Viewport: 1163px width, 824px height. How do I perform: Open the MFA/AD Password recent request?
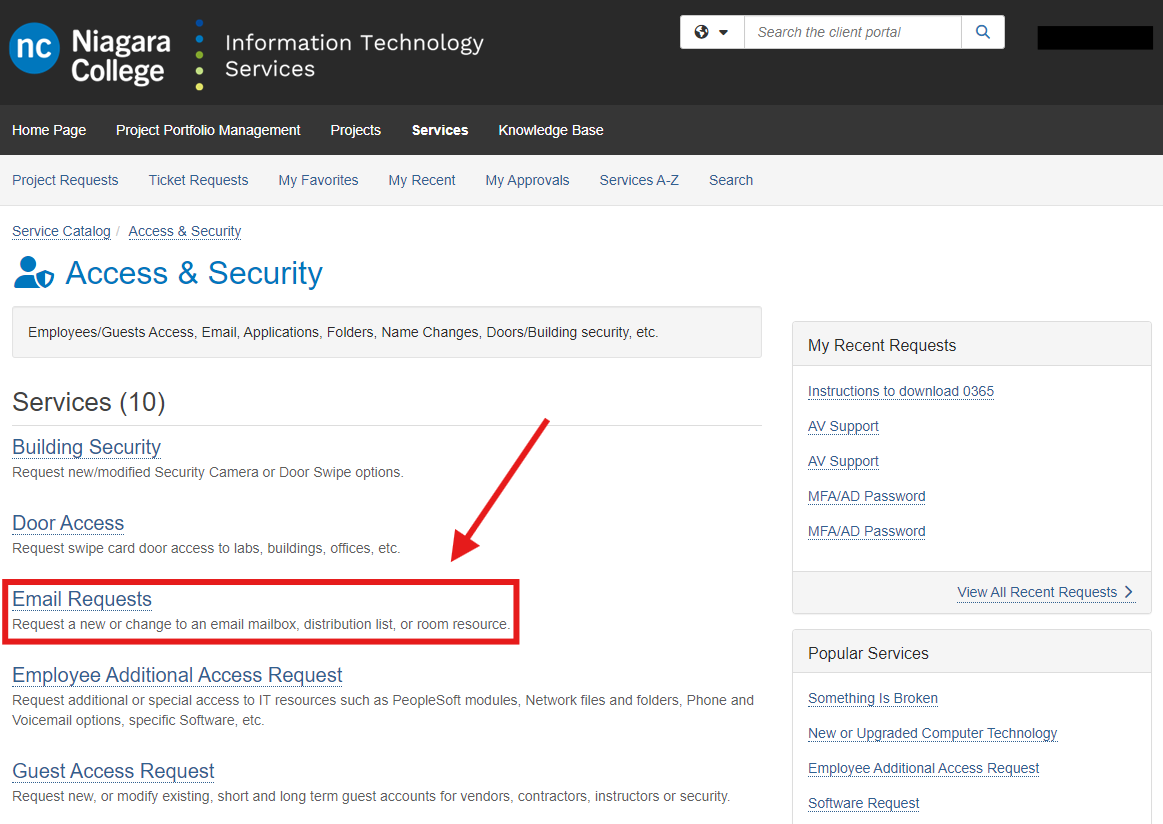866,496
